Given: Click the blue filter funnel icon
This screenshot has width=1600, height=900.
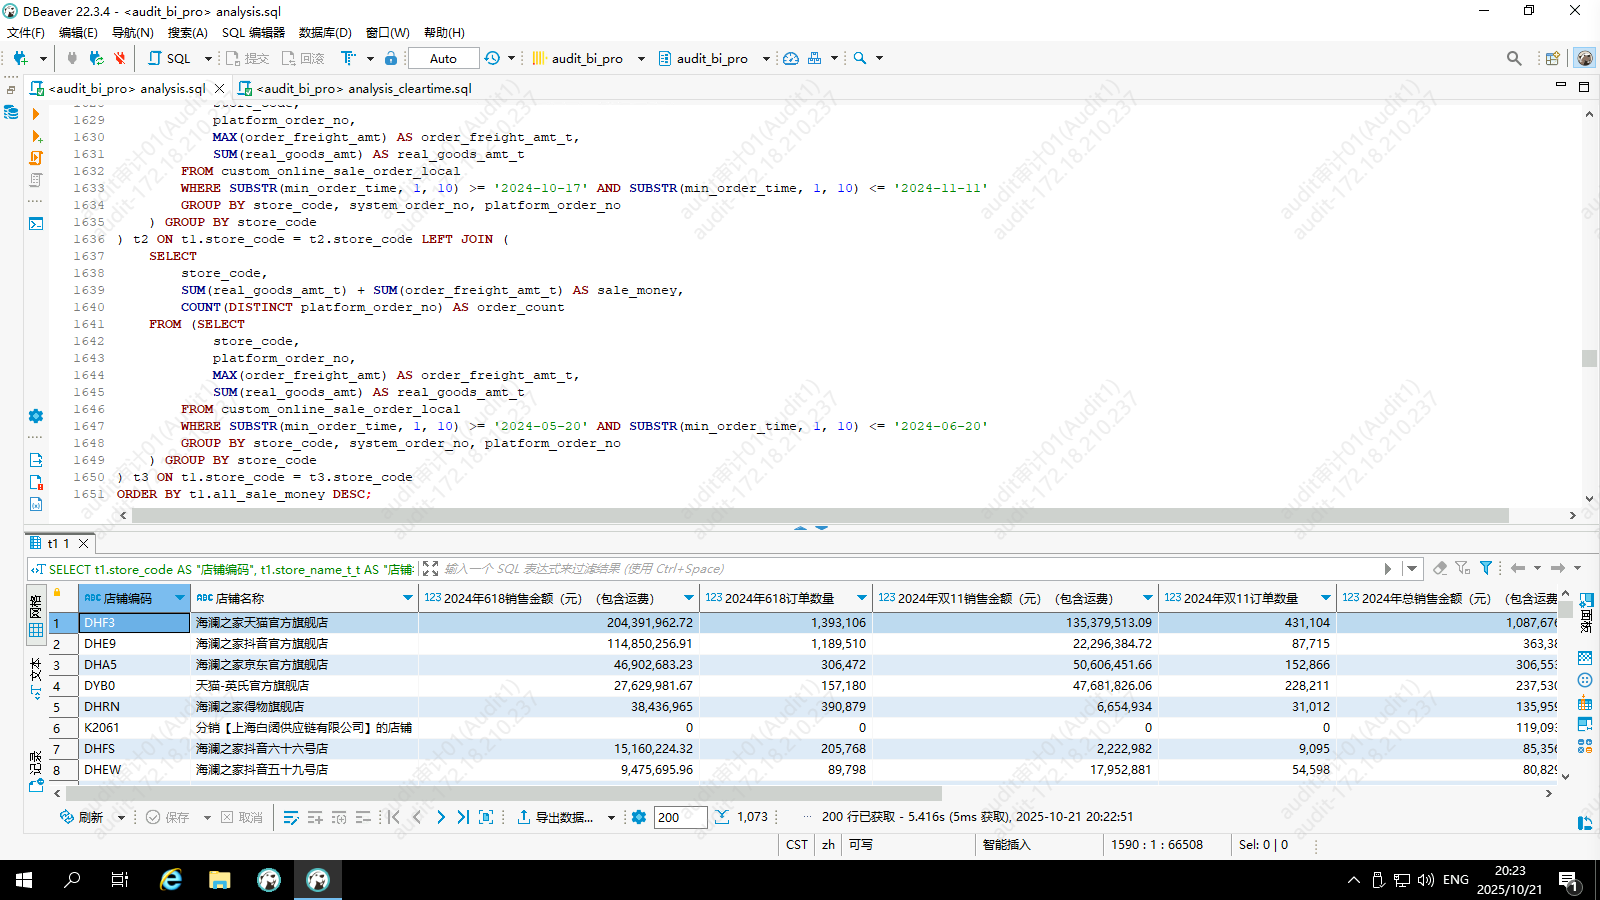Looking at the screenshot, I should tap(1486, 568).
